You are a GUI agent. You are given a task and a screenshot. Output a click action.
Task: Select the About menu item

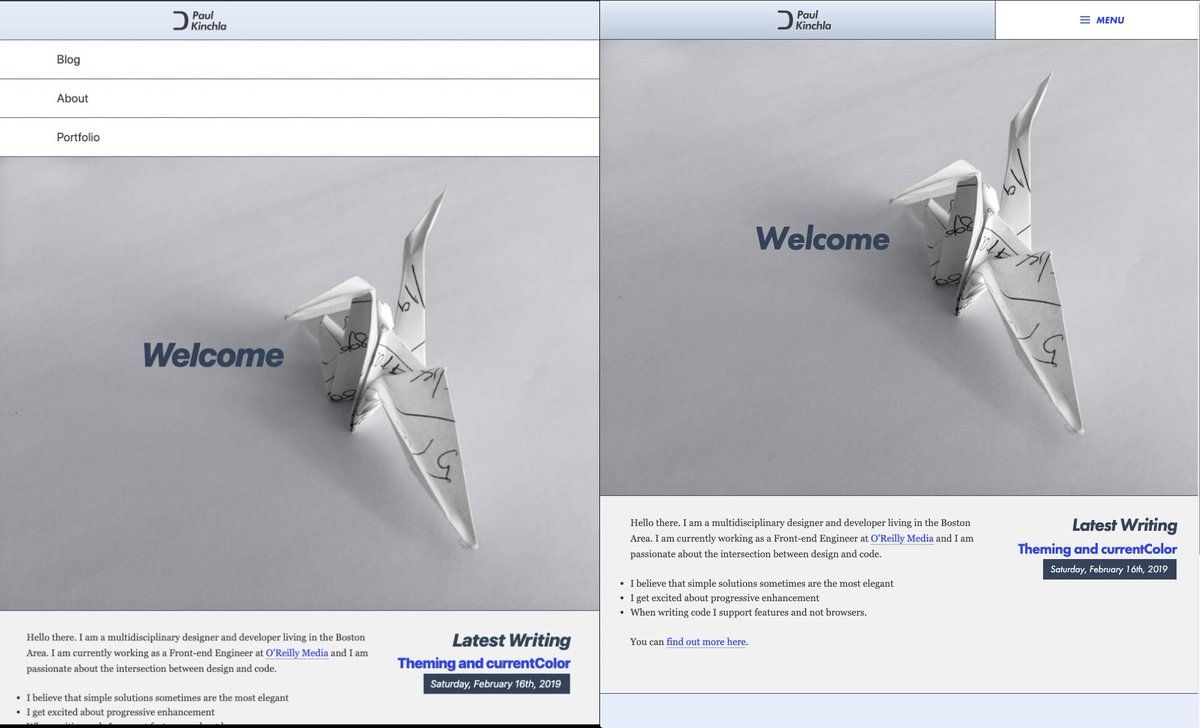click(72, 98)
